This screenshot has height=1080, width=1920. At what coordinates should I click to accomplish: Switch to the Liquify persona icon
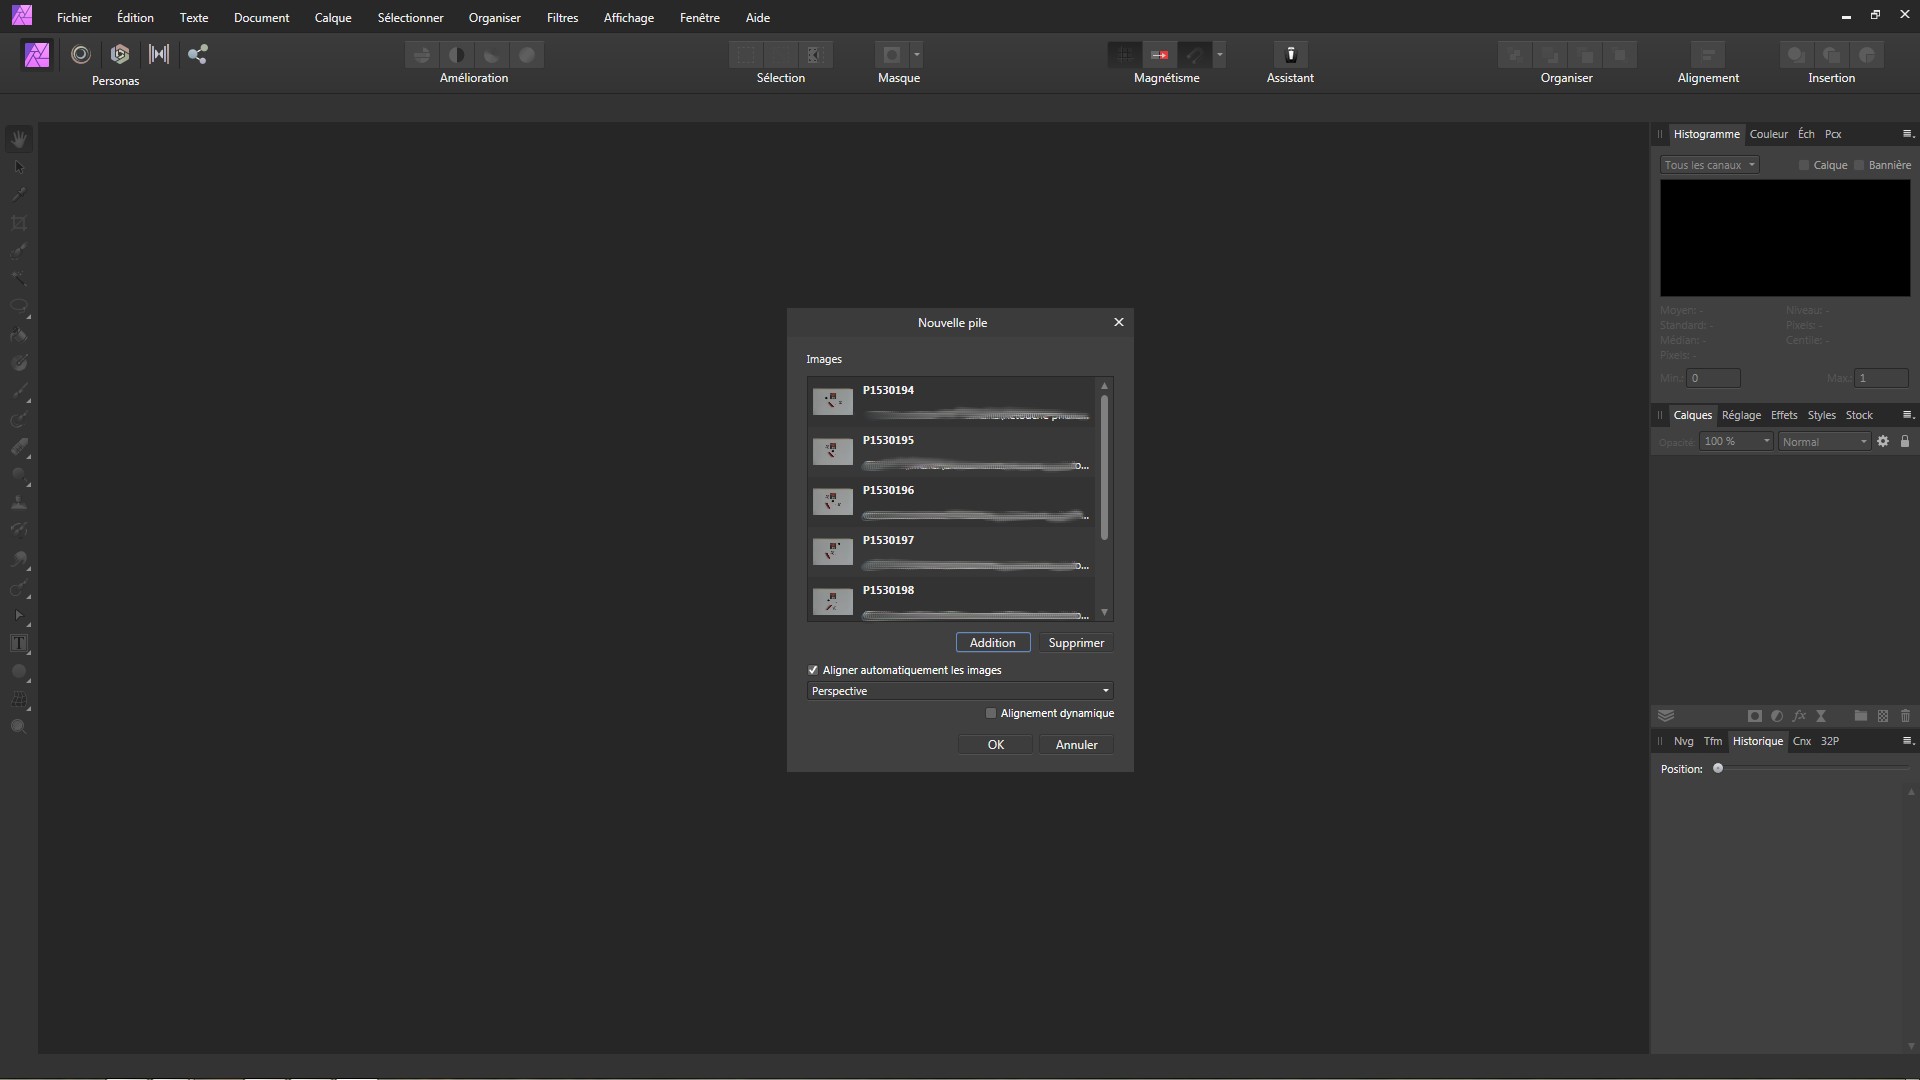(80, 54)
